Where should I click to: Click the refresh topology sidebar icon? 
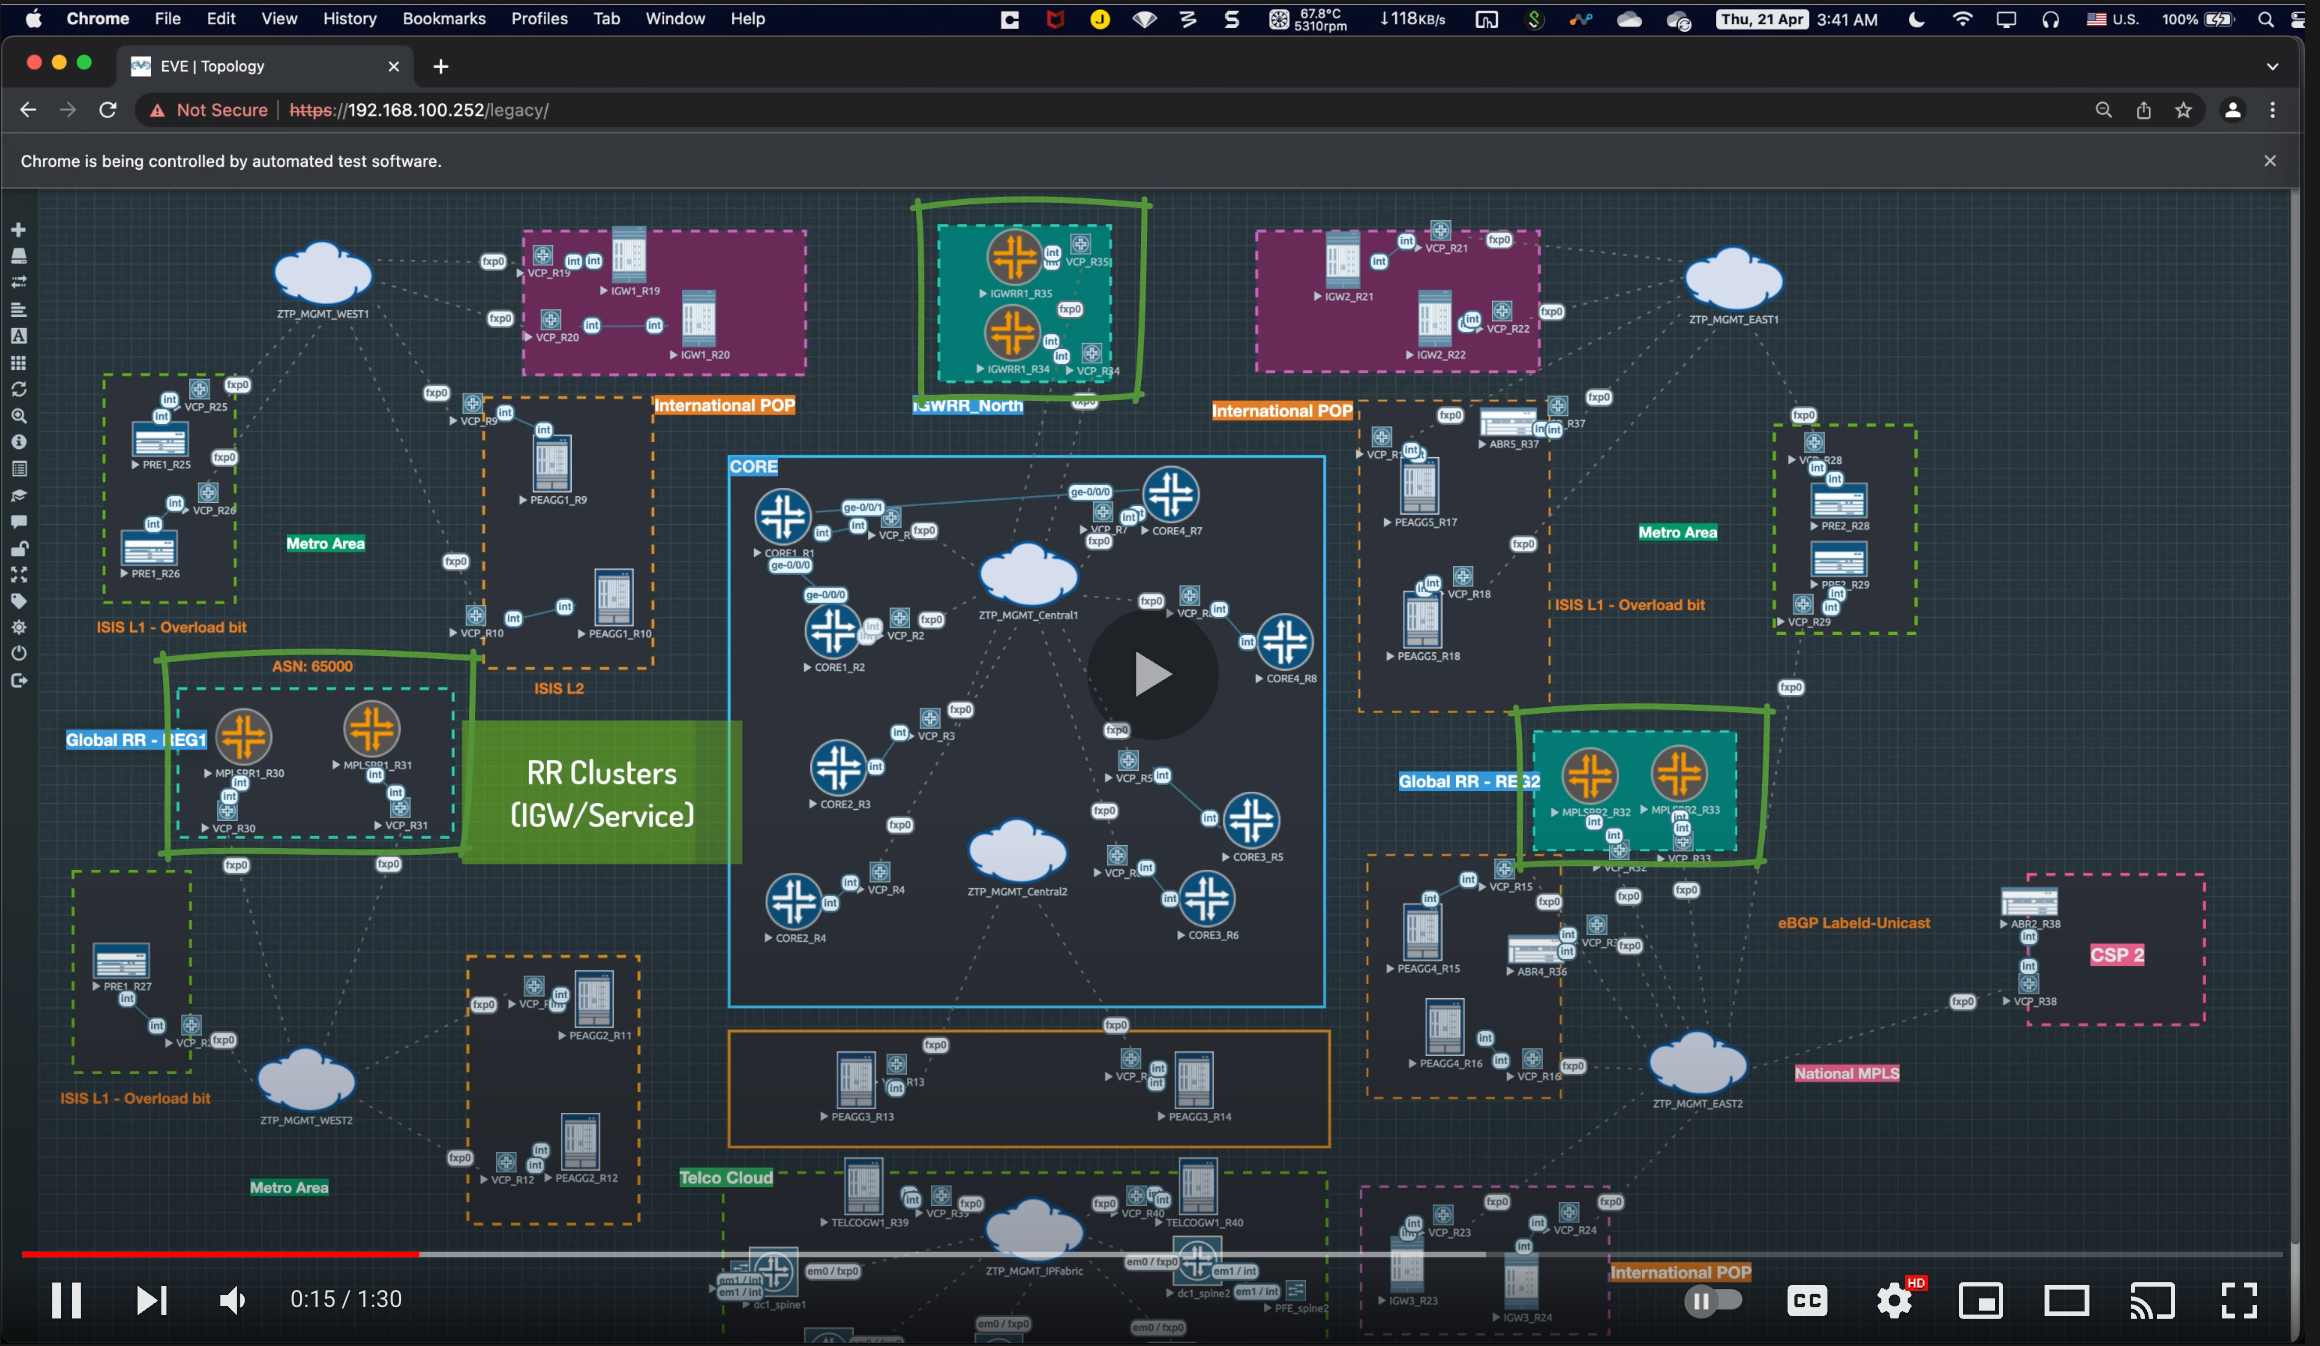(x=18, y=389)
